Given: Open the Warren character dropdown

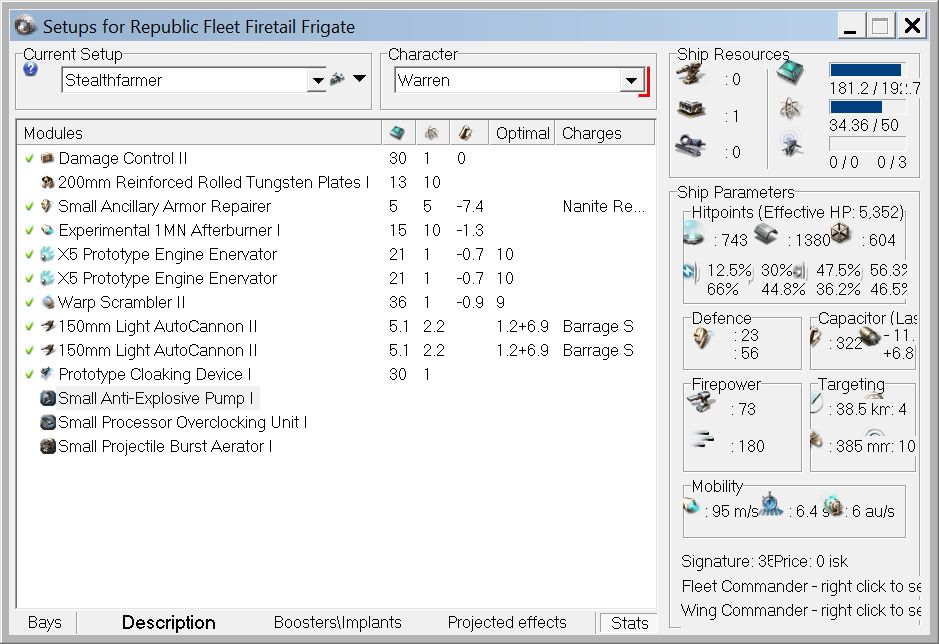Looking at the screenshot, I should coord(631,80).
